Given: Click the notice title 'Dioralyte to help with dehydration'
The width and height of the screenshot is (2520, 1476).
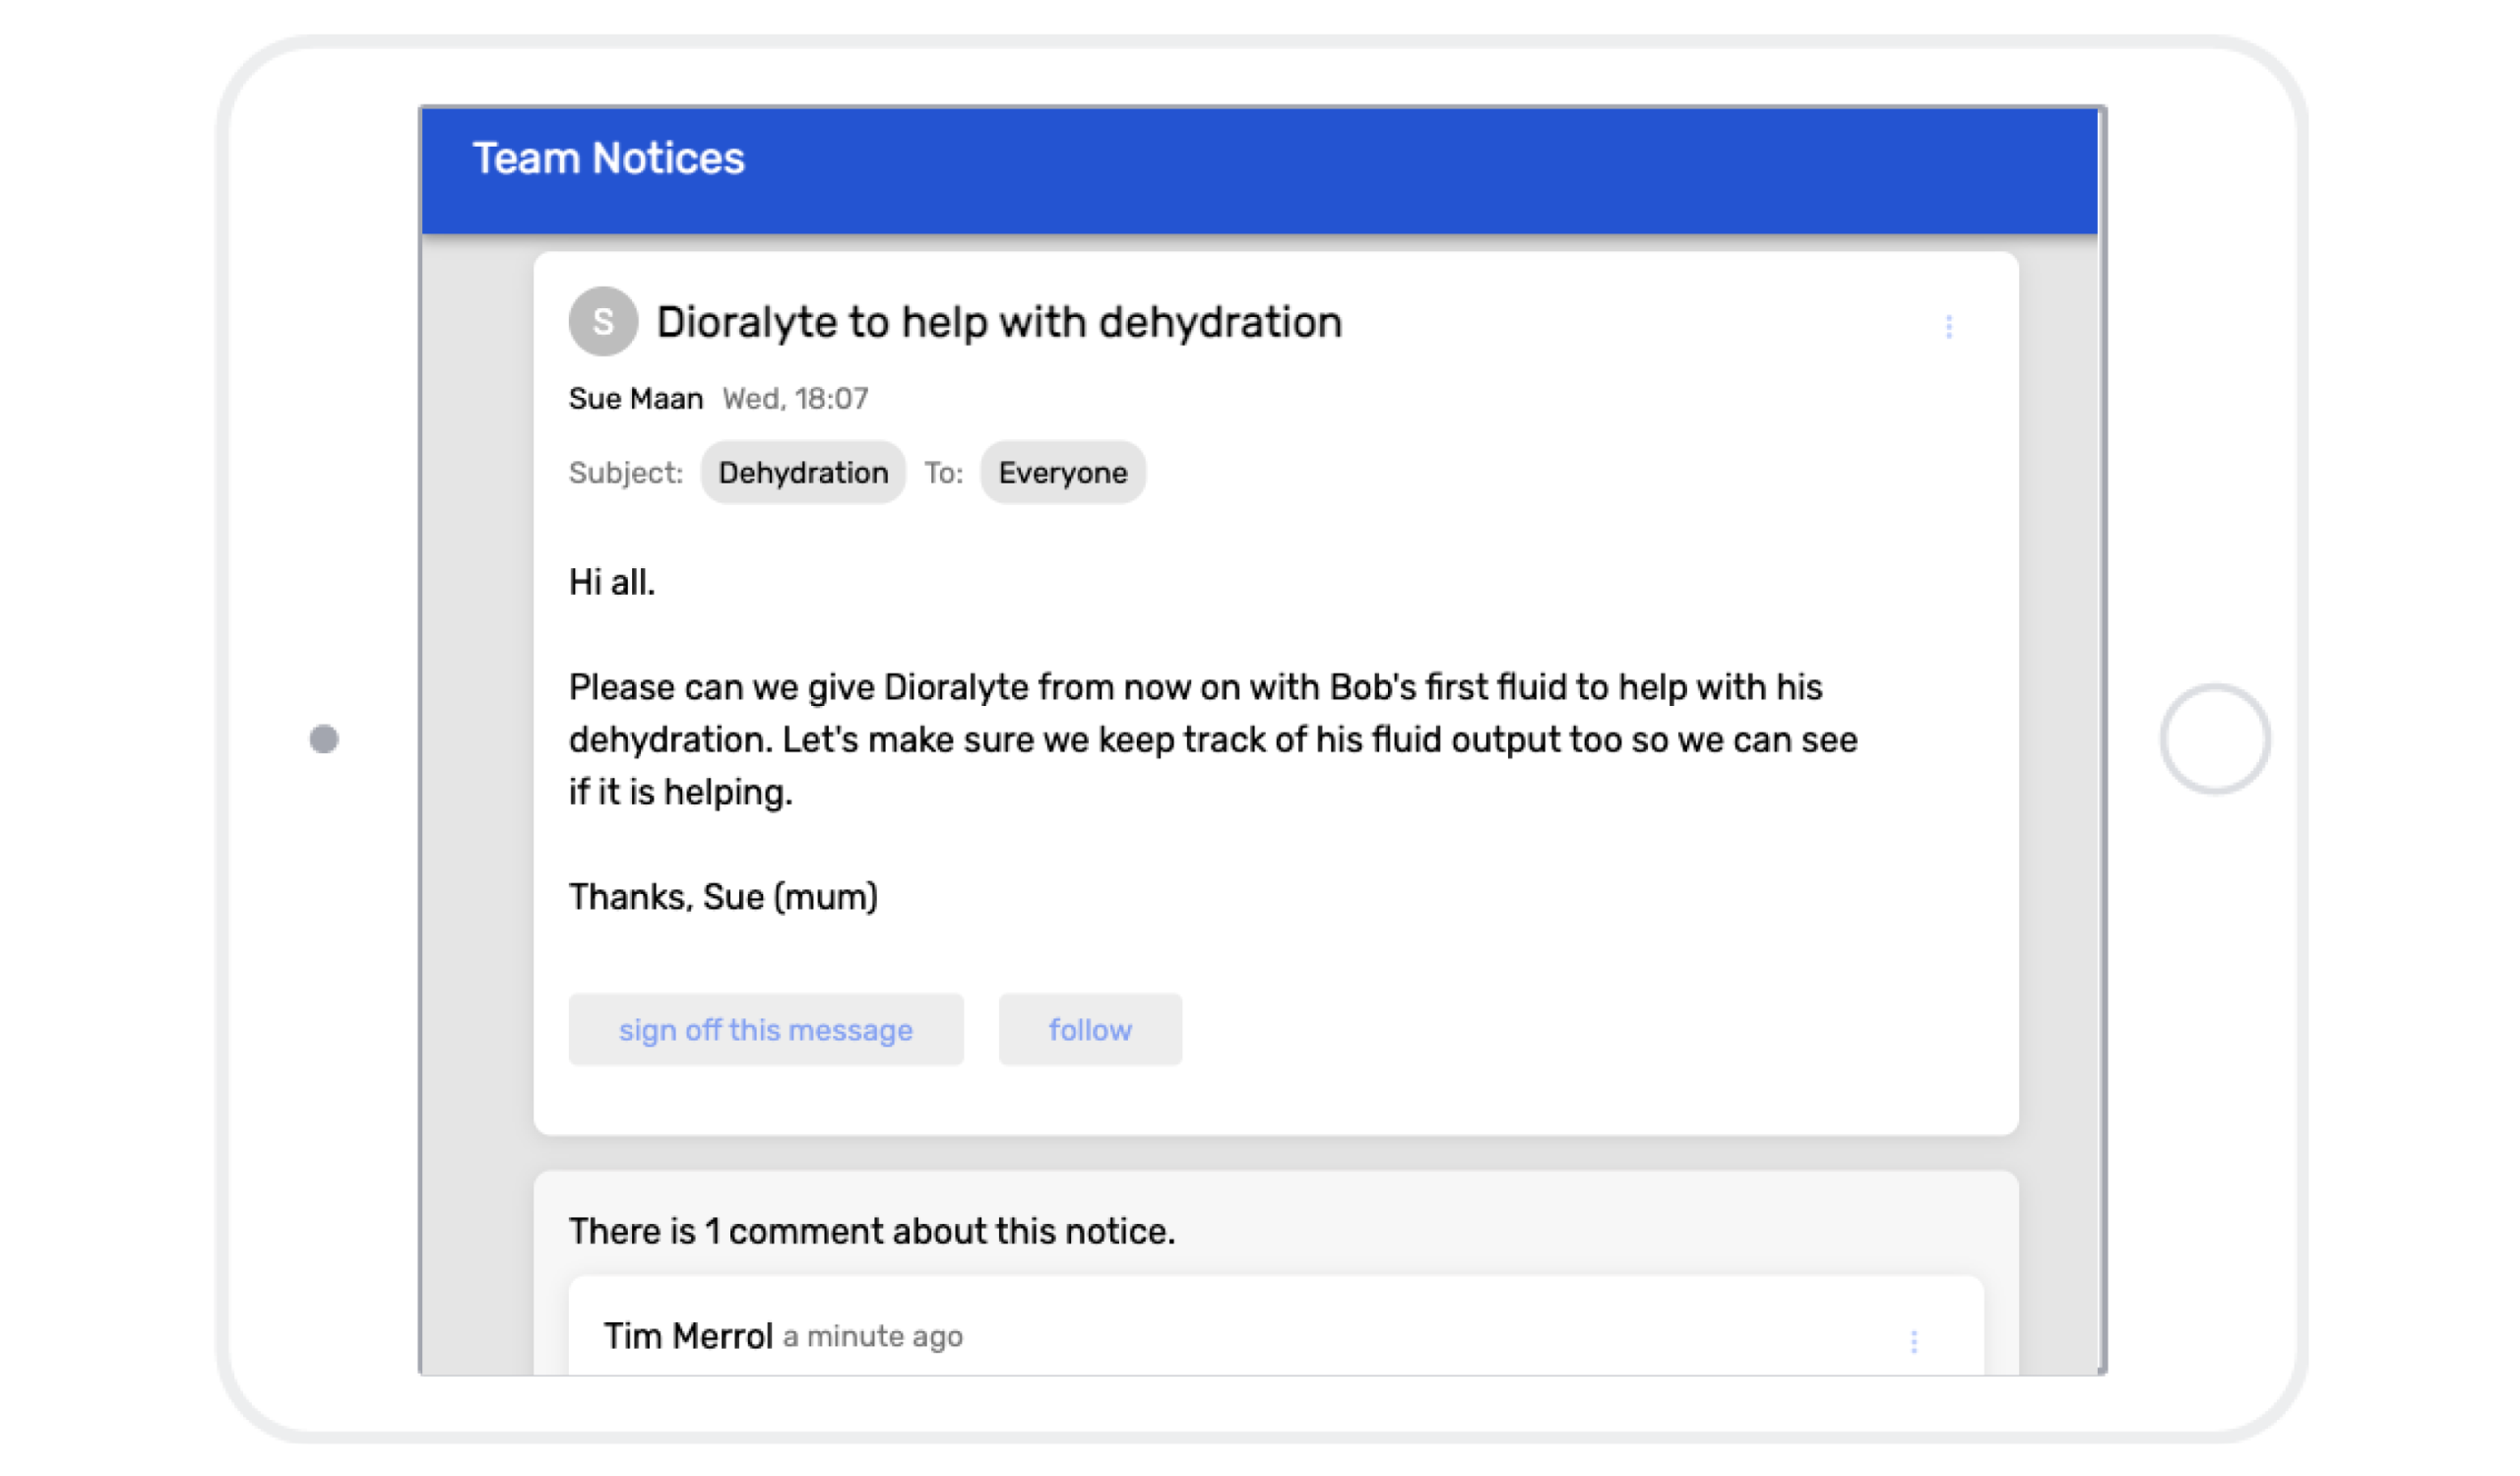Looking at the screenshot, I should click(x=999, y=322).
